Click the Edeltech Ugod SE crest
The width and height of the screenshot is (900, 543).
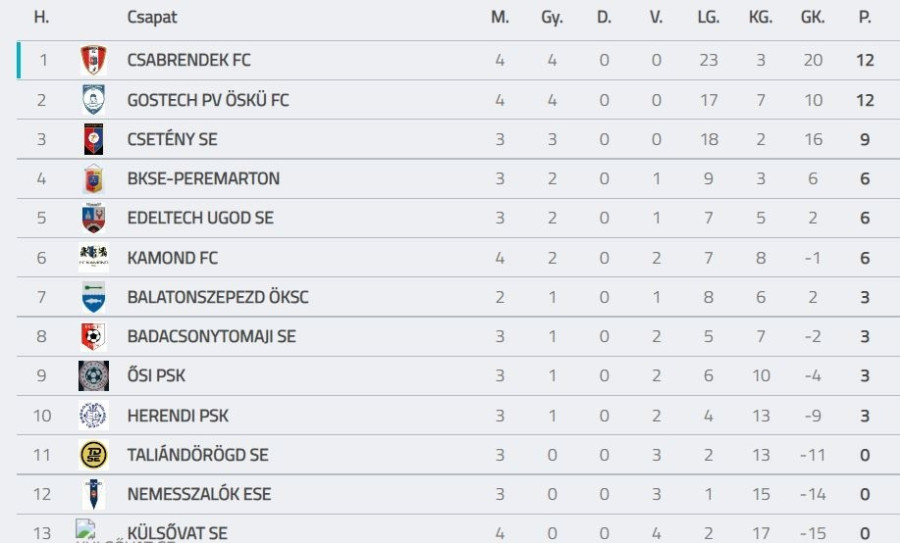click(x=93, y=218)
